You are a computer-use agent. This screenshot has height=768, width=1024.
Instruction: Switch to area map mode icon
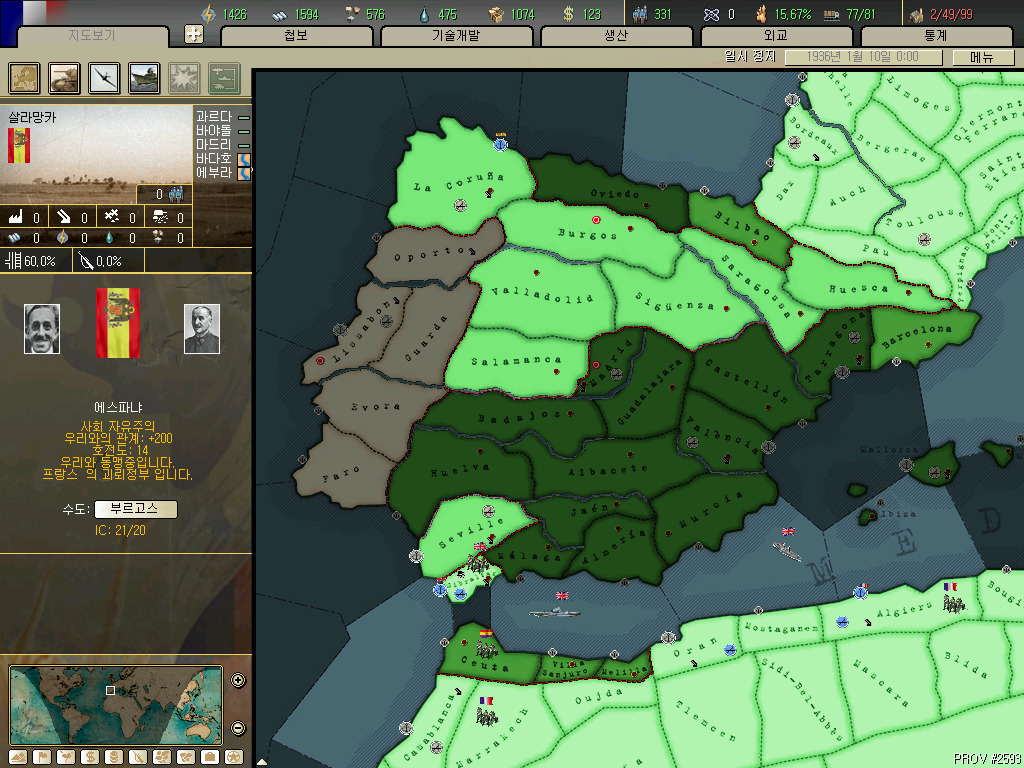click(185, 757)
